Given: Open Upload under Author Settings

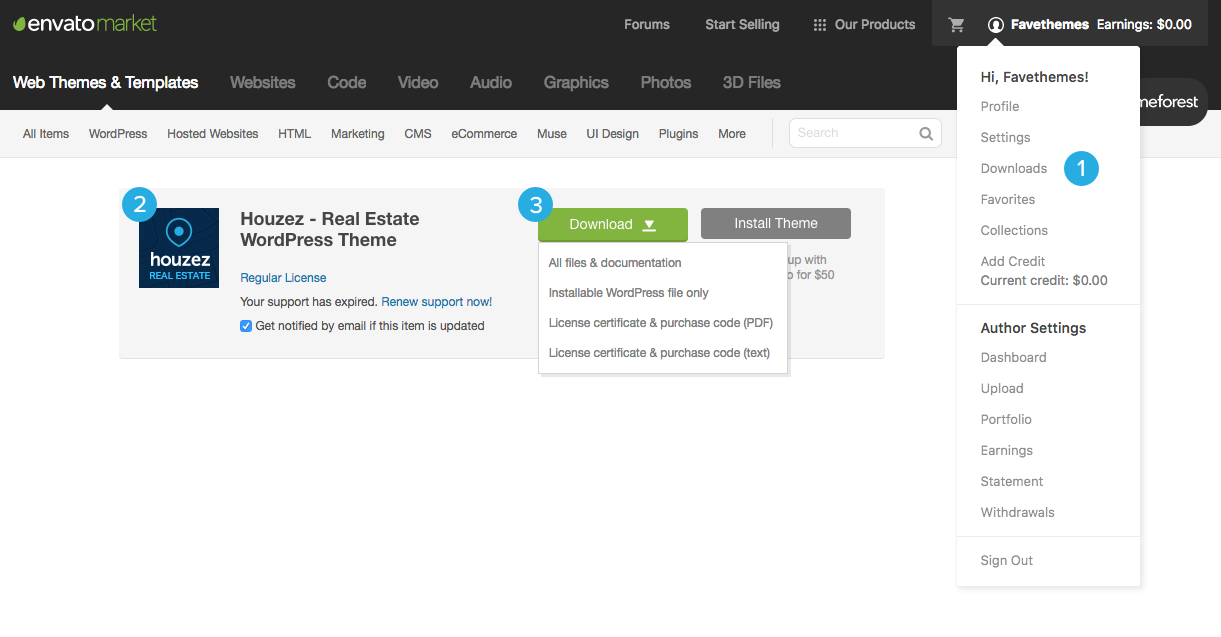Looking at the screenshot, I should 1002,389.
